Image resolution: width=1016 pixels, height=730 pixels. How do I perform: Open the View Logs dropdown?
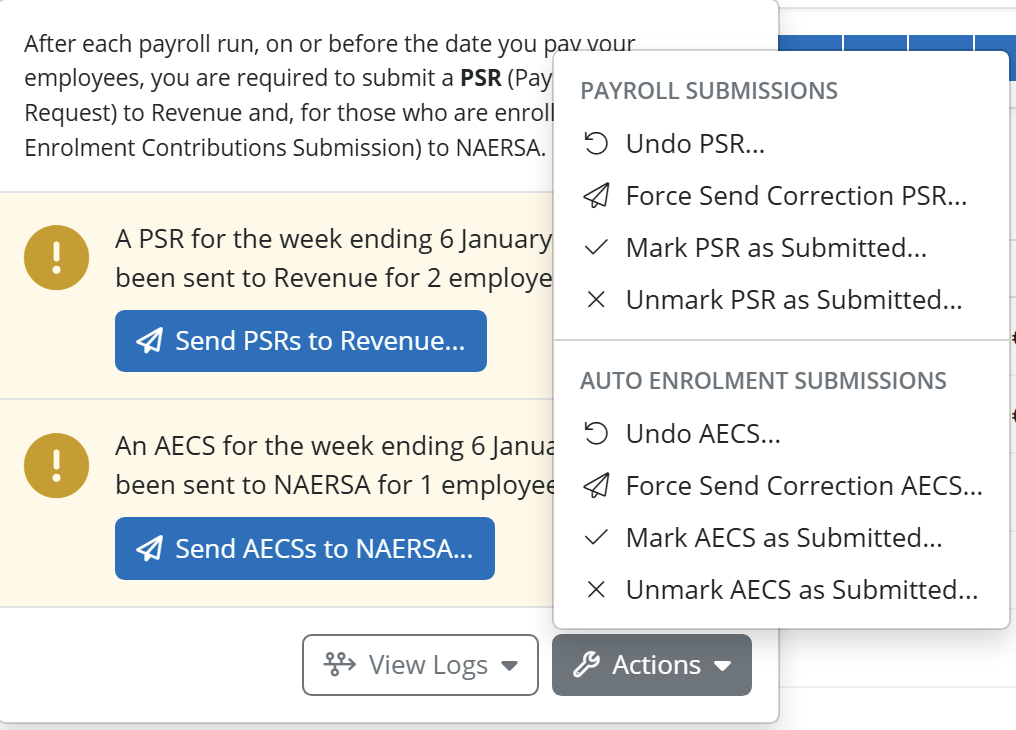coord(420,665)
